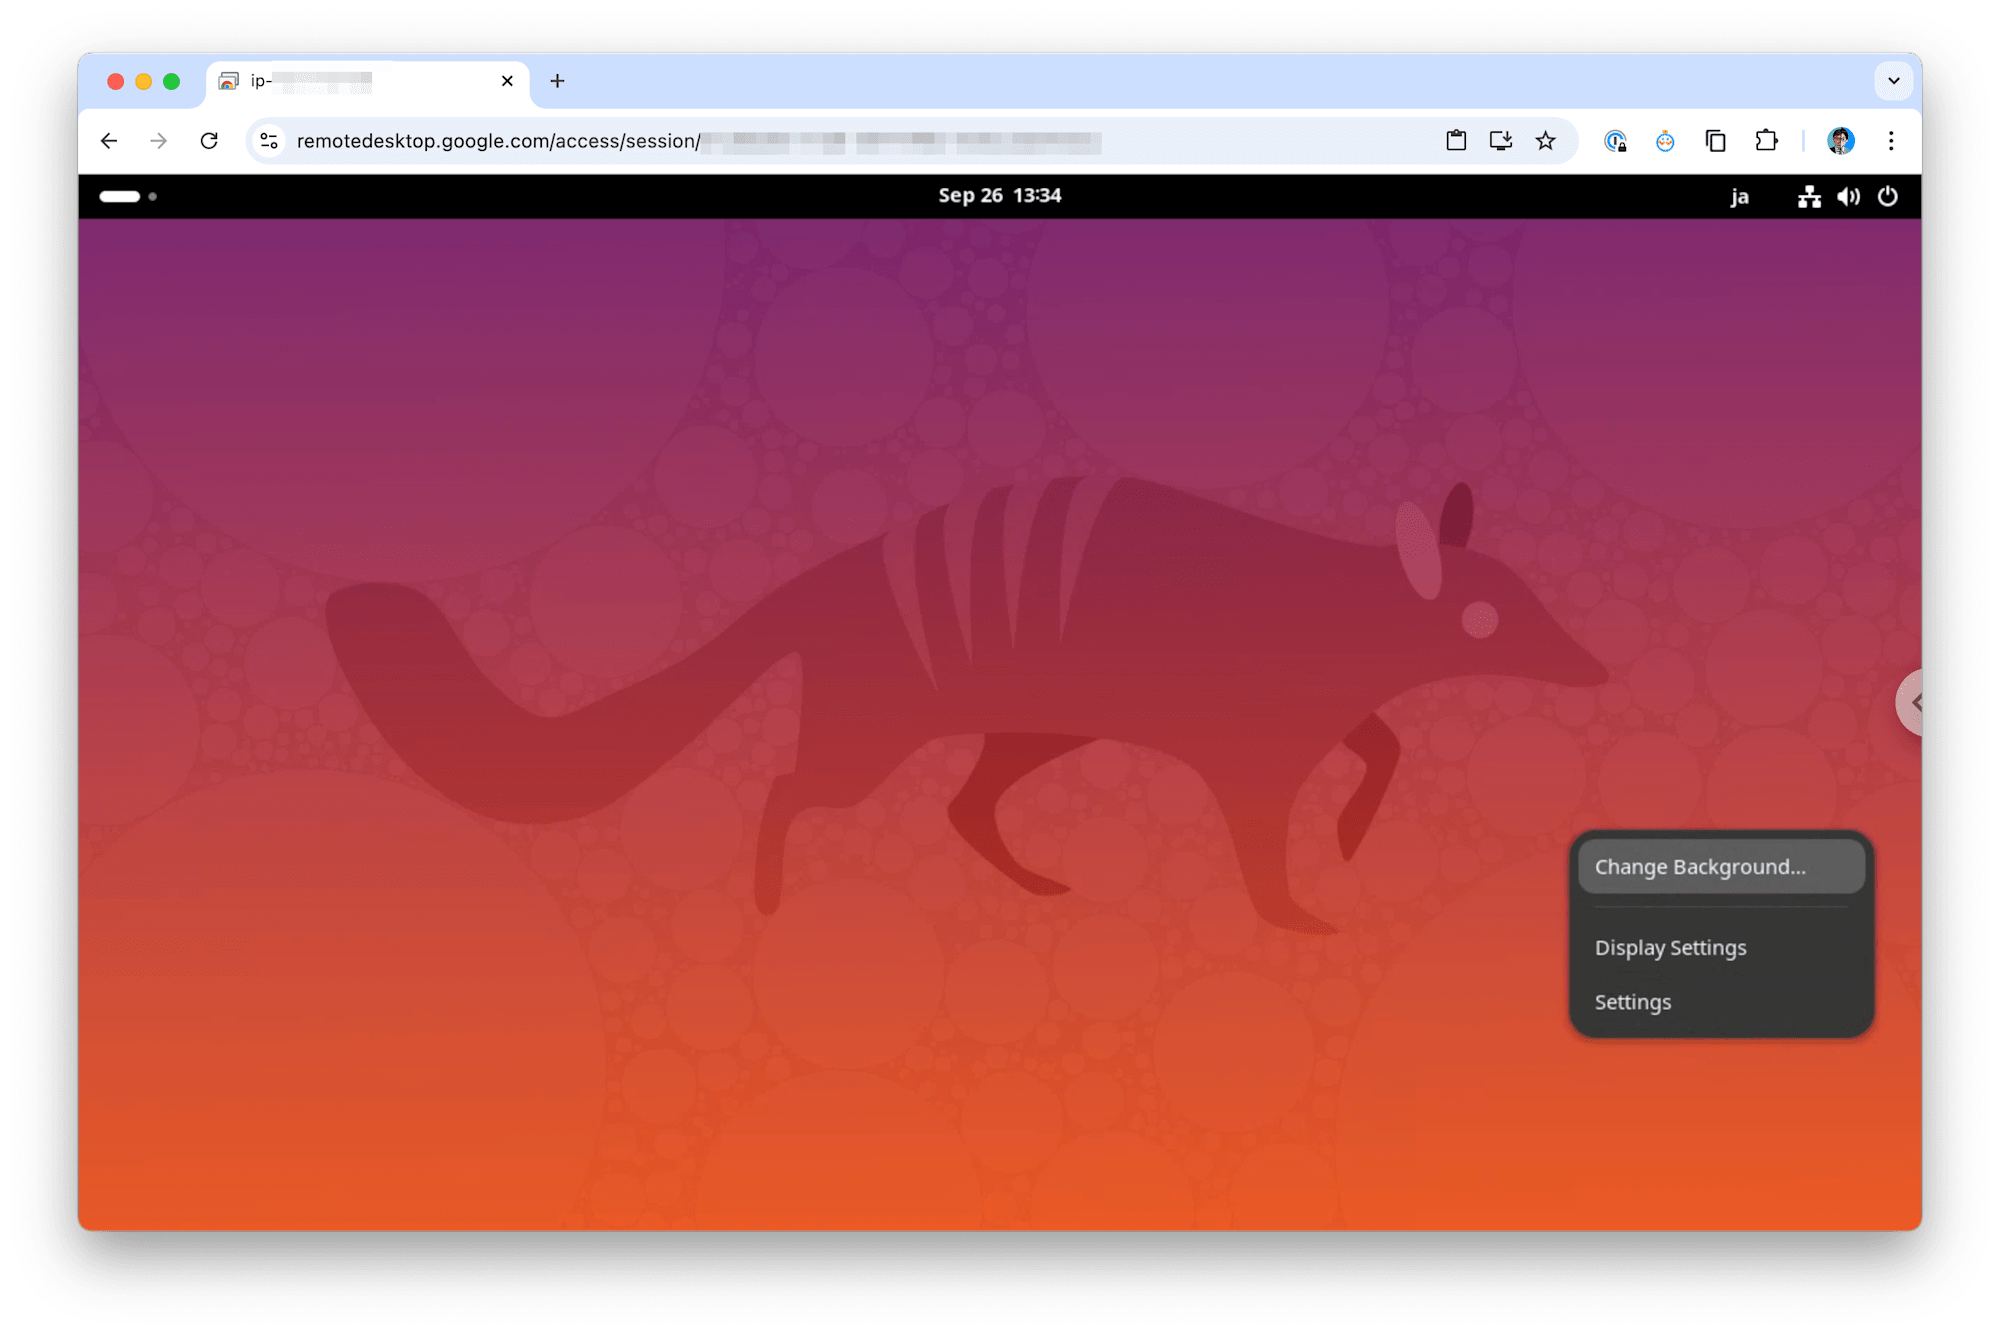
Task: Click the wired network status icon
Action: click(x=1809, y=196)
